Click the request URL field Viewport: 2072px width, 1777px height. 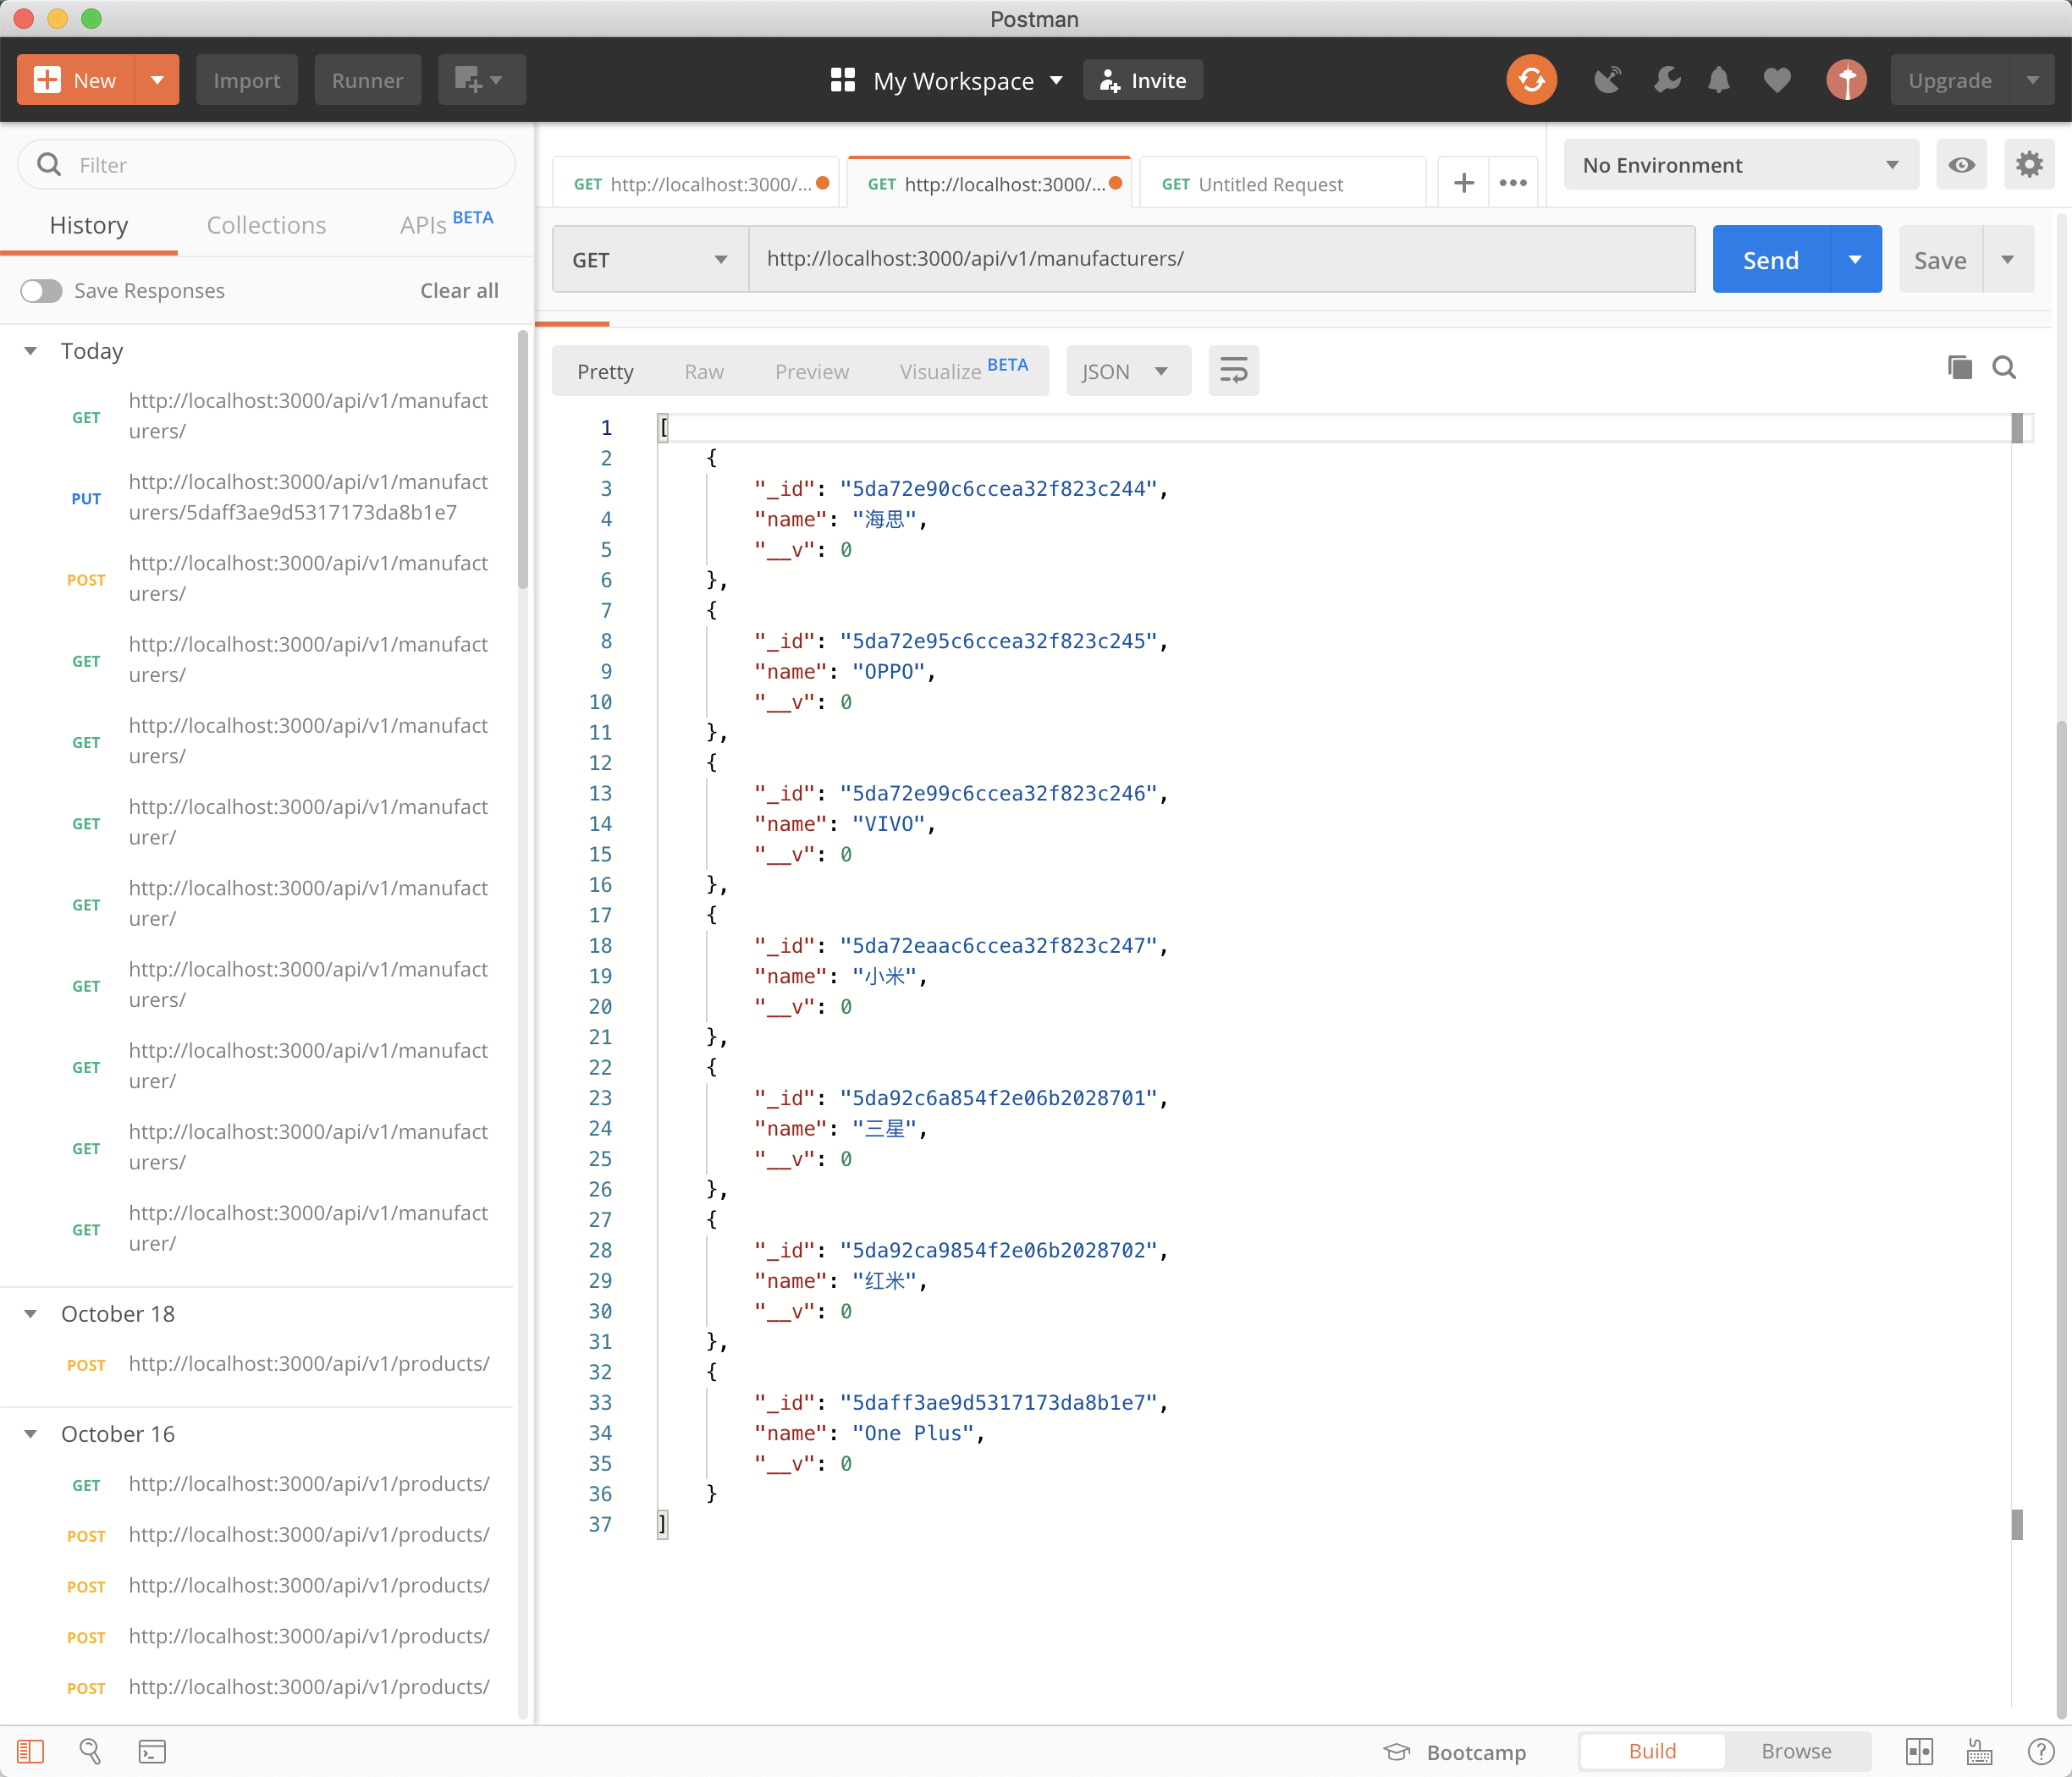coord(1220,259)
